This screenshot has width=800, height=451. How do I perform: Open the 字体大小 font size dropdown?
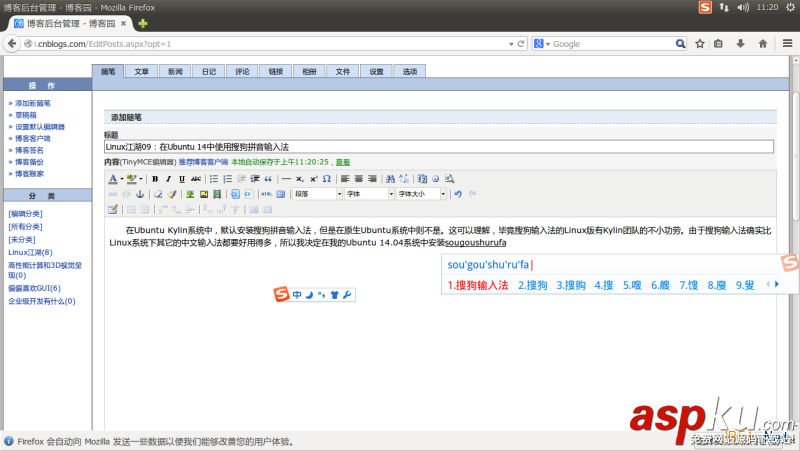coord(443,194)
